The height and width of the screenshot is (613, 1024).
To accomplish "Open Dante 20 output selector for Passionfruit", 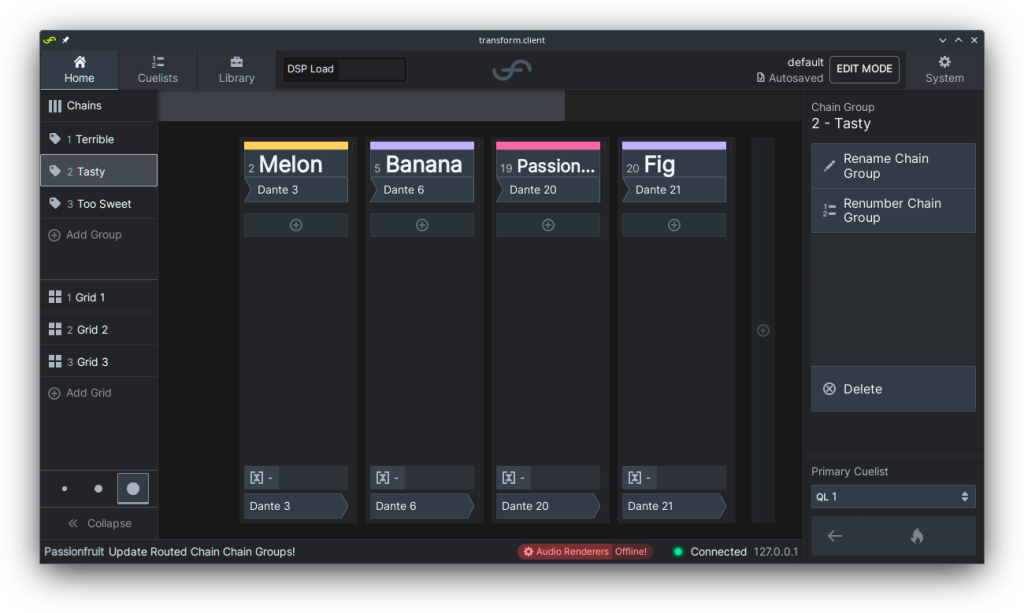I will [547, 506].
